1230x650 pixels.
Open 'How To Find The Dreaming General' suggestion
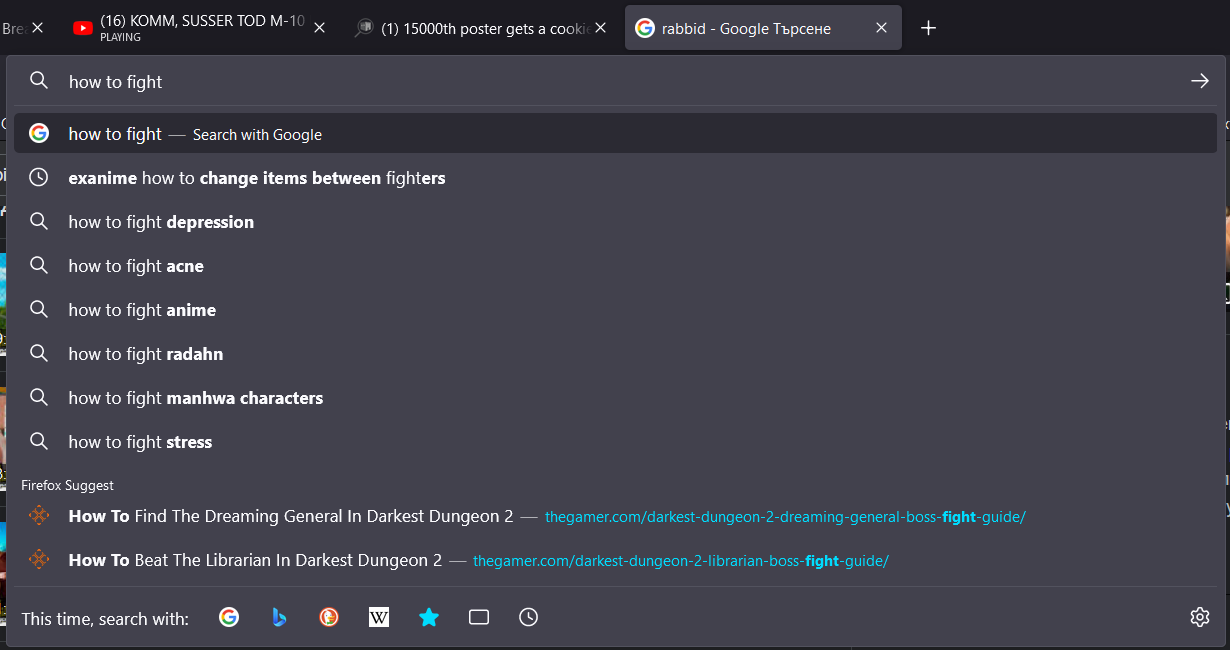point(615,516)
